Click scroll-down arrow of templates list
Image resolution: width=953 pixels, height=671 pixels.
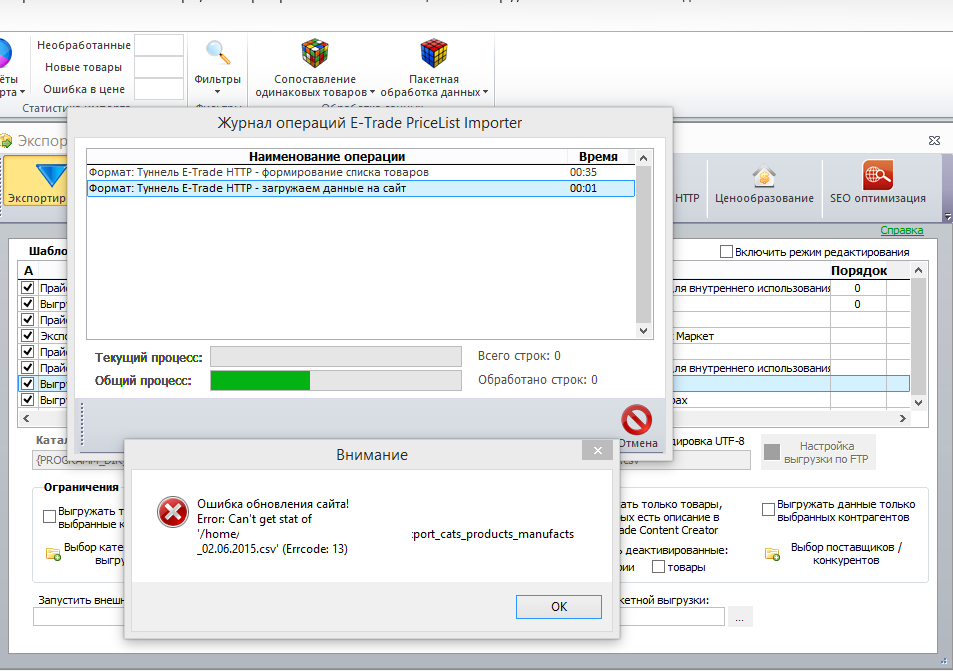point(918,402)
